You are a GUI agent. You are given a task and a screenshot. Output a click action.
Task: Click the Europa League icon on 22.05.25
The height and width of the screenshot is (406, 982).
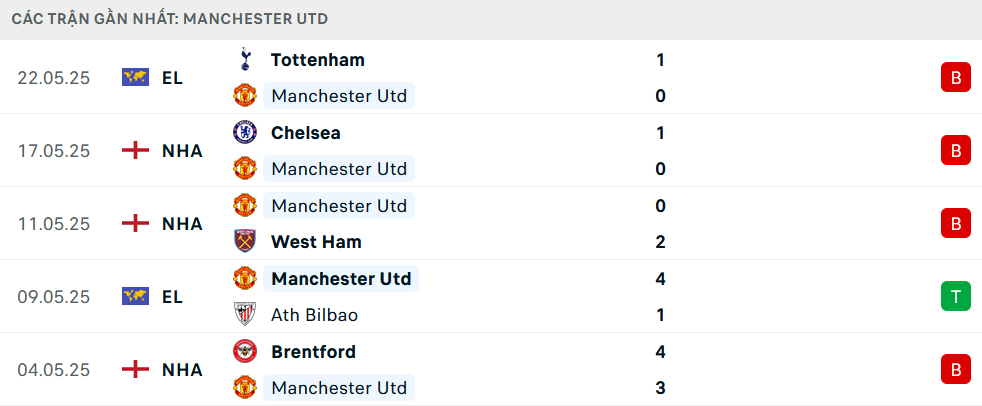135,78
